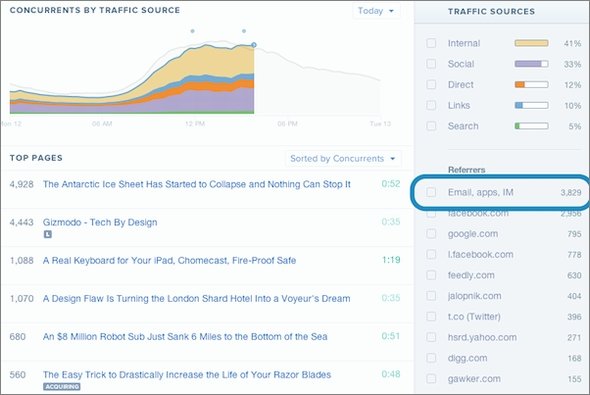Select the Direct label in Traffic Sources
The width and height of the screenshot is (590, 395).
pyautogui.click(x=461, y=85)
